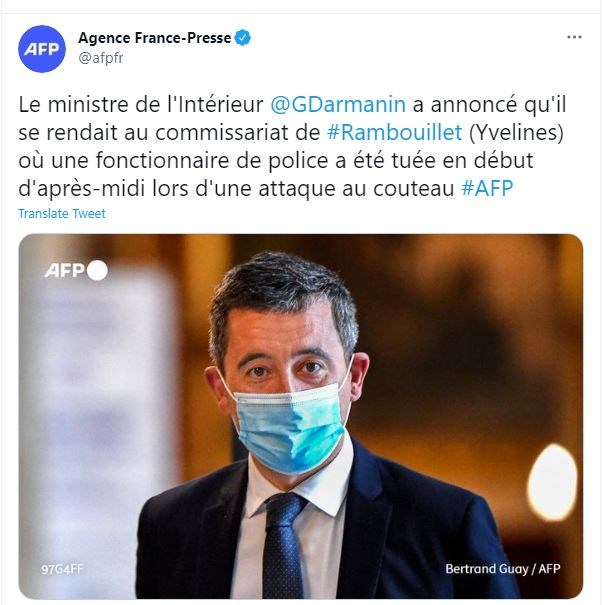Click the blurred lamp glow in photo

point(552,482)
